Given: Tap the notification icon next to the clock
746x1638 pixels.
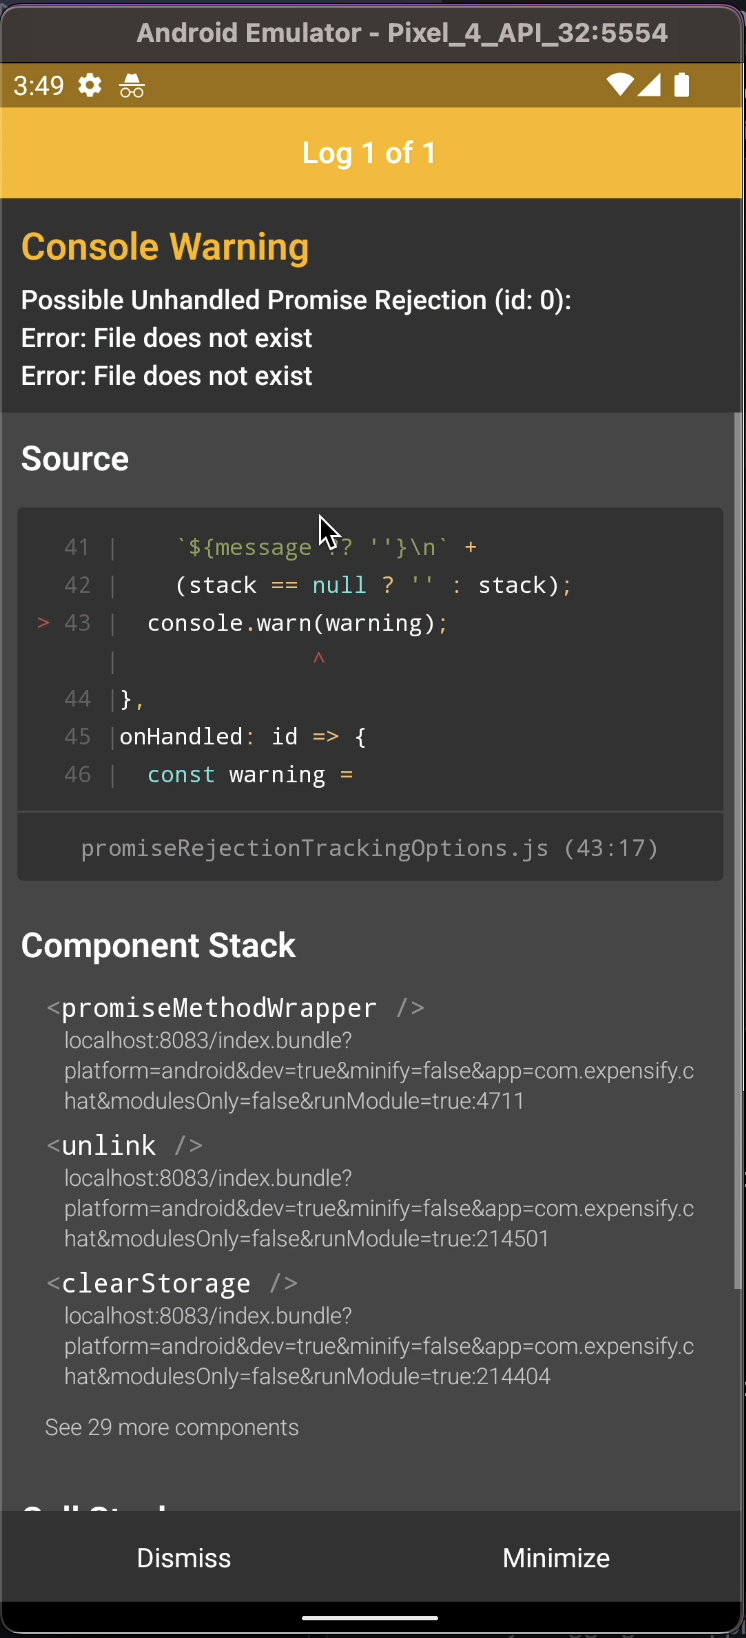Looking at the screenshot, I should click(x=131, y=85).
